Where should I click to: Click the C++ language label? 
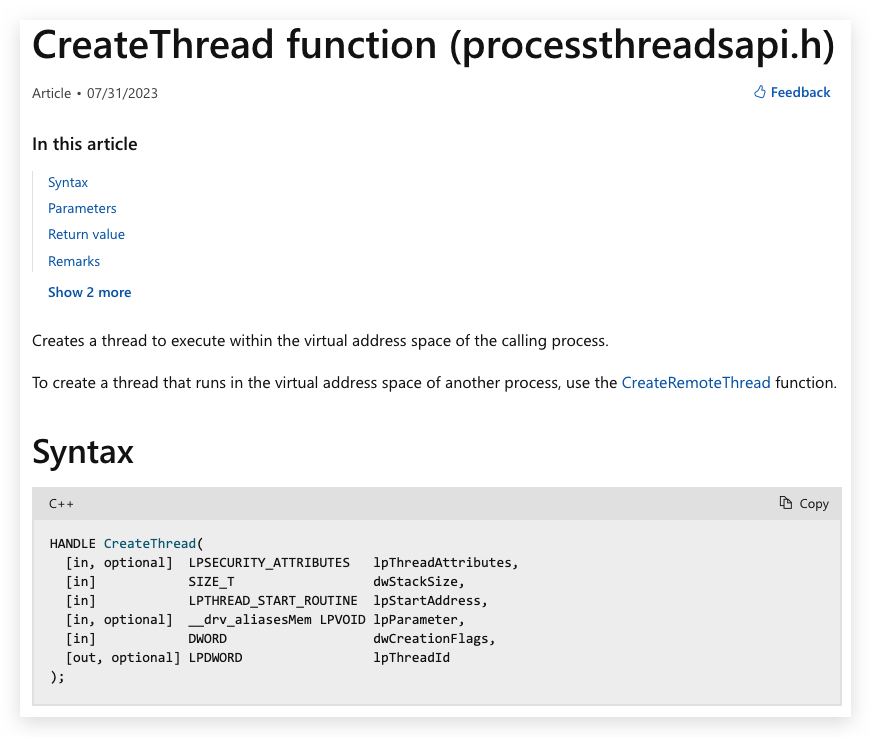point(61,504)
